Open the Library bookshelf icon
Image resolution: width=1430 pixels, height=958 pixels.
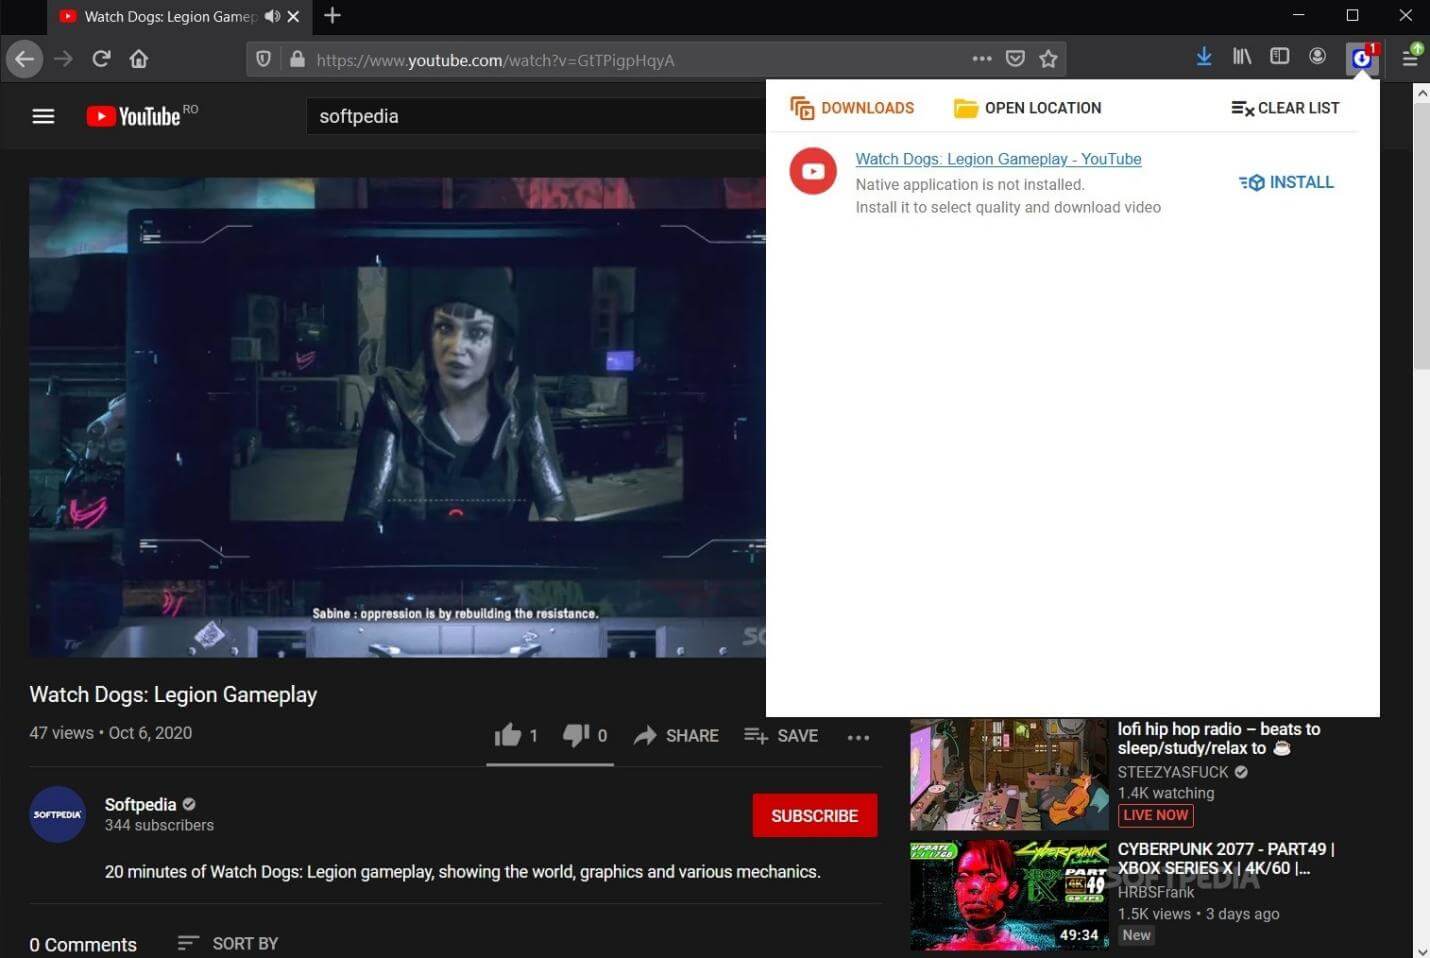pyautogui.click(x=1242, y=57)
